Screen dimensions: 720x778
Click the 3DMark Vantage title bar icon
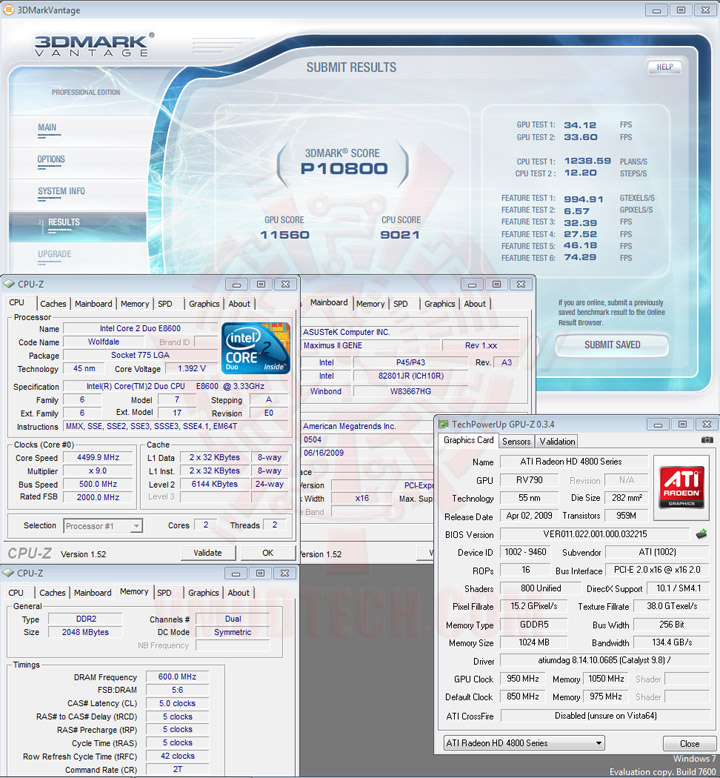click(x=8, y=9)
